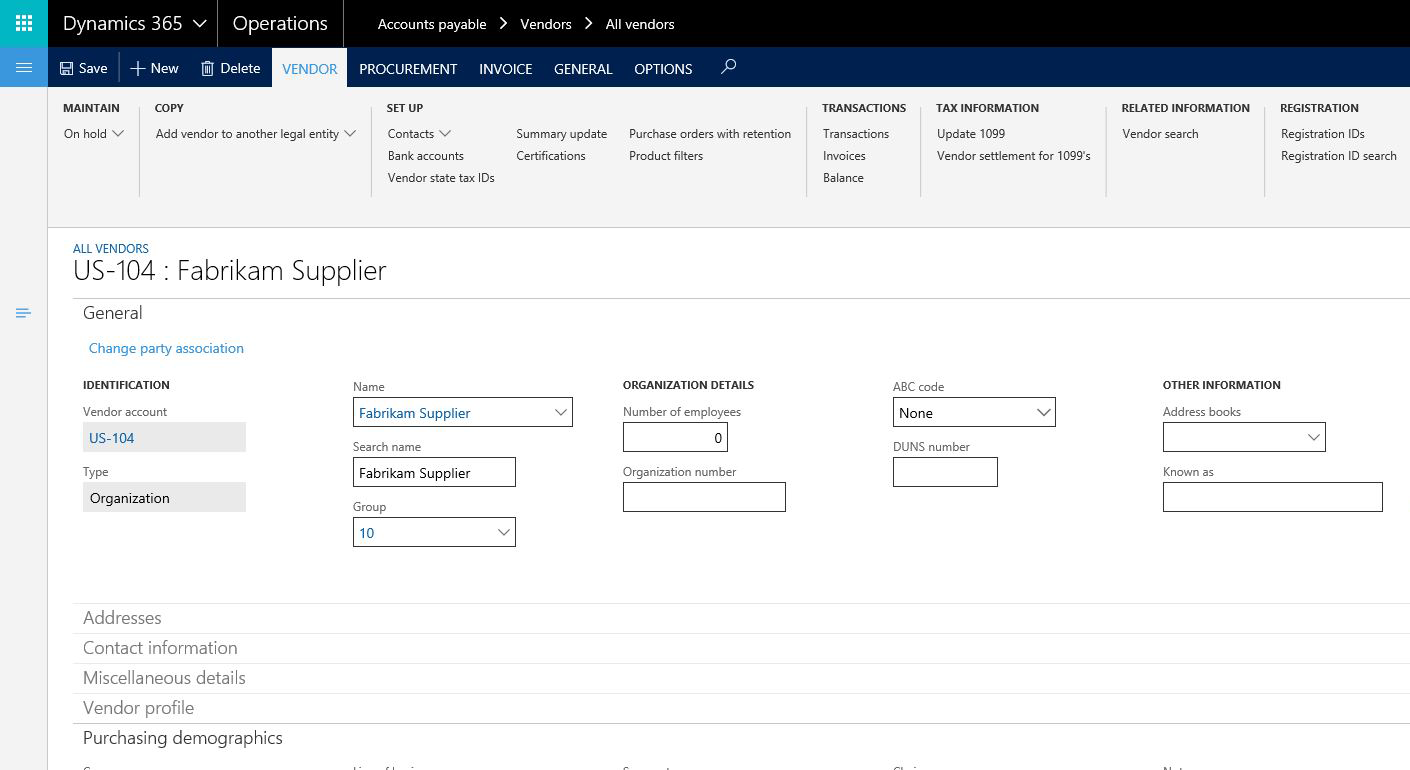This screenshot has height=770, width=1410.
Task: Open Certifications
Action: click(x=551, y=155)
